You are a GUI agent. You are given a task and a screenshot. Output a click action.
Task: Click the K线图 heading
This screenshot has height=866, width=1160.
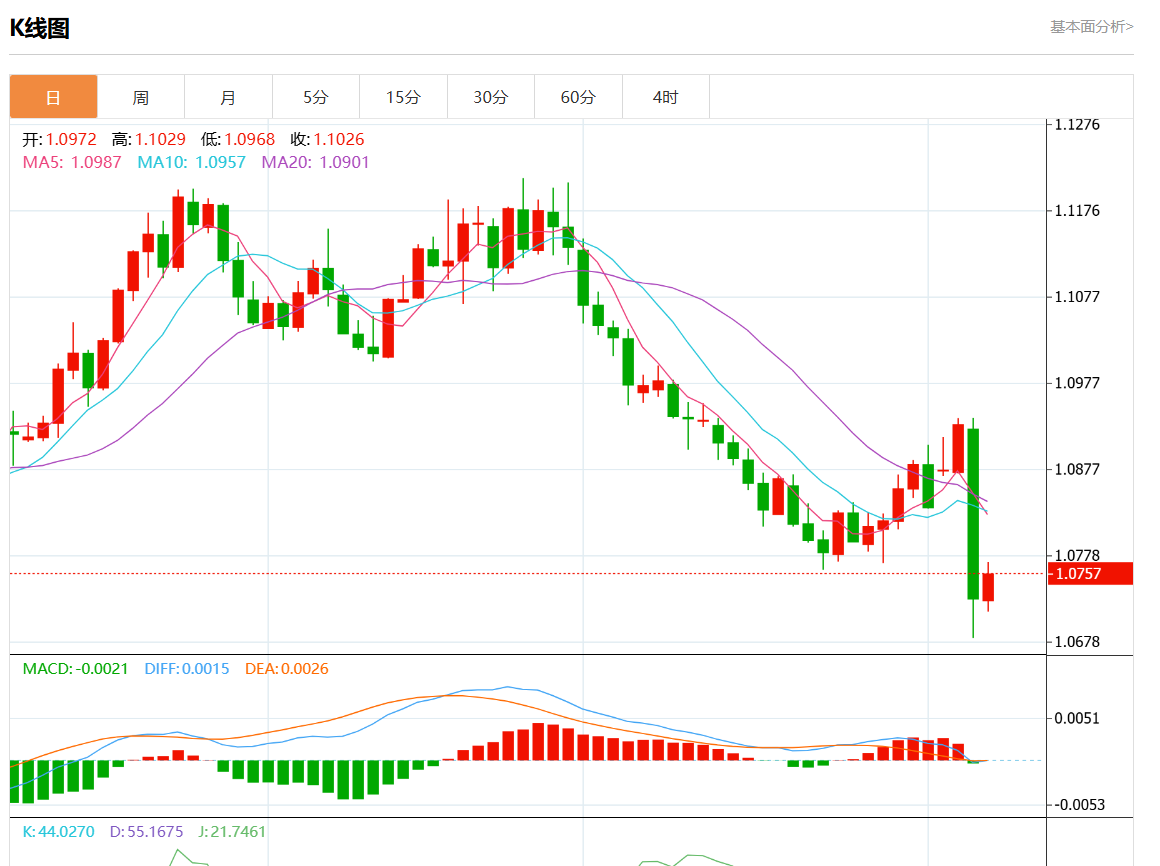point(40,28)
